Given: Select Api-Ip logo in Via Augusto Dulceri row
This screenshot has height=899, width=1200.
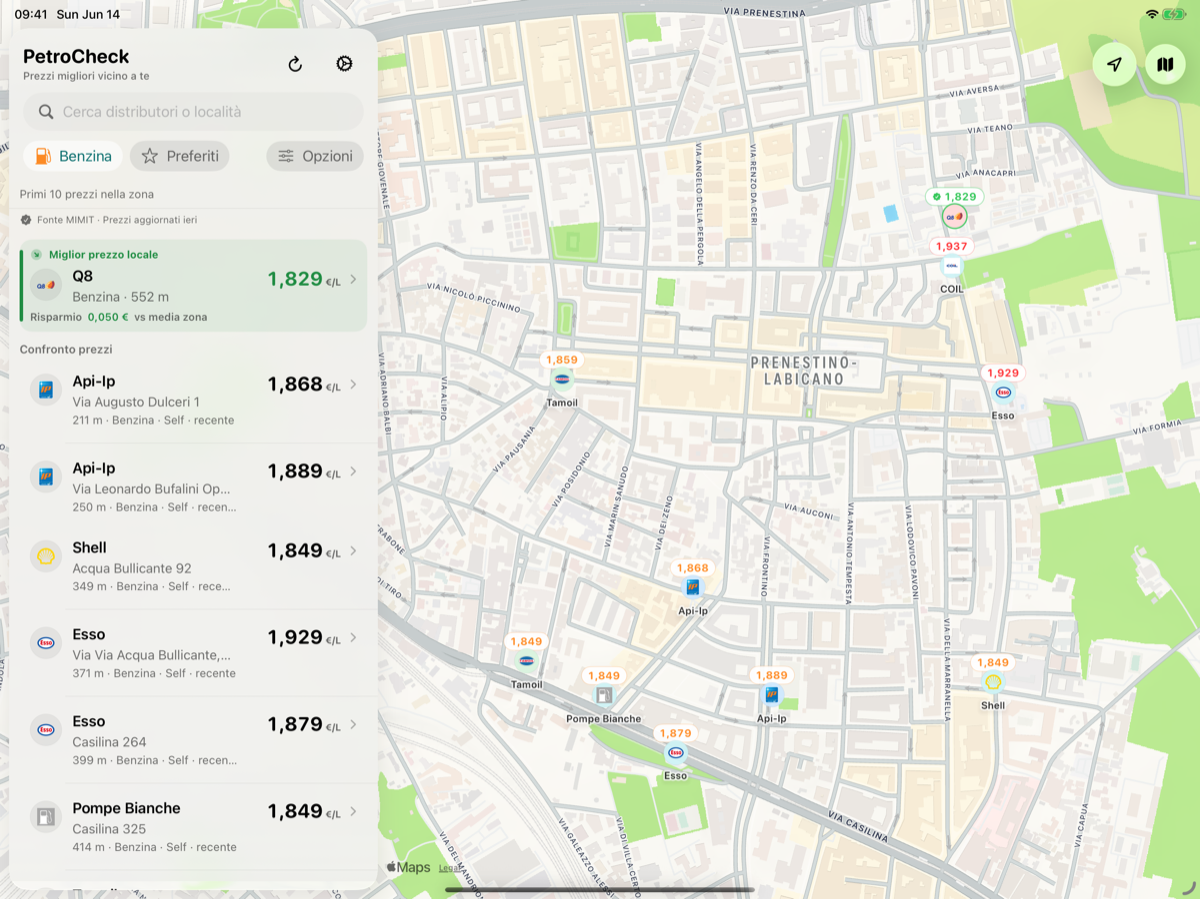Looking at the screenshot, I should tap(45, 390).
